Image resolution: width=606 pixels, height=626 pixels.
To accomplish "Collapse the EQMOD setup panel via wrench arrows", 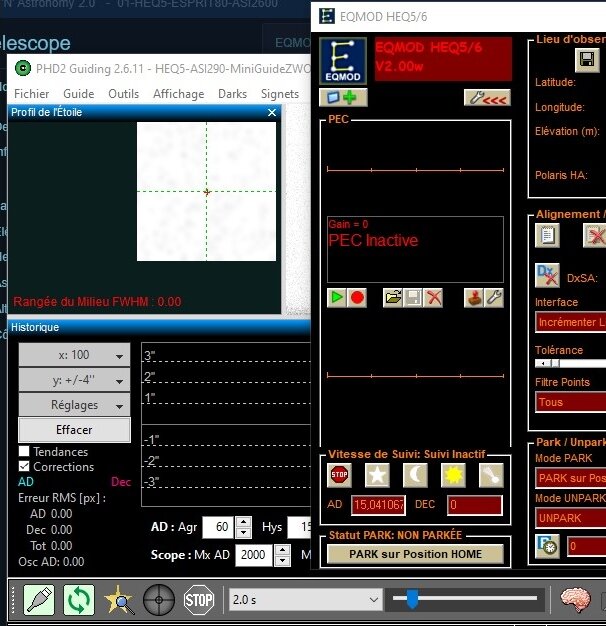I will [x=487, y=97].
